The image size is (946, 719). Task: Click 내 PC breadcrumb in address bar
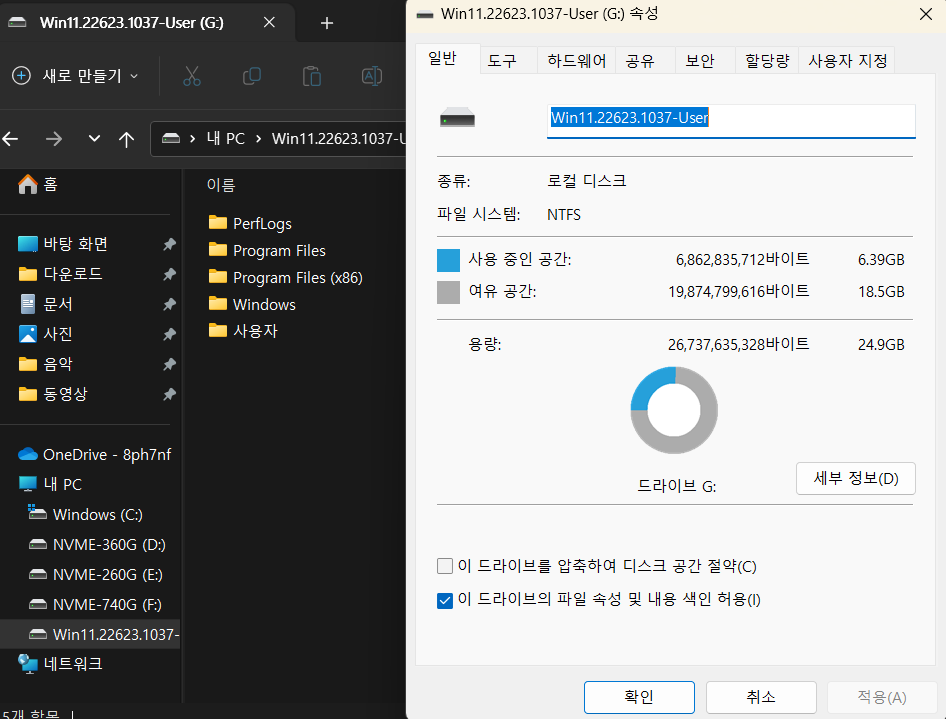(226, 139)
